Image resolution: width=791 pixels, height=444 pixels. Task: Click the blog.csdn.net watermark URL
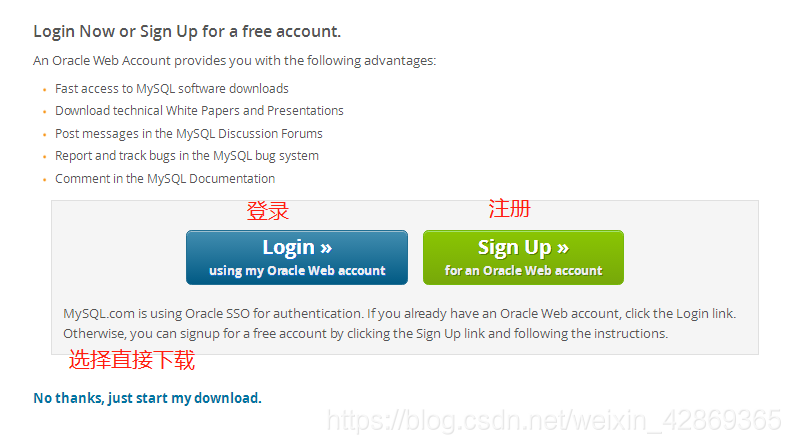click(554, 420)
